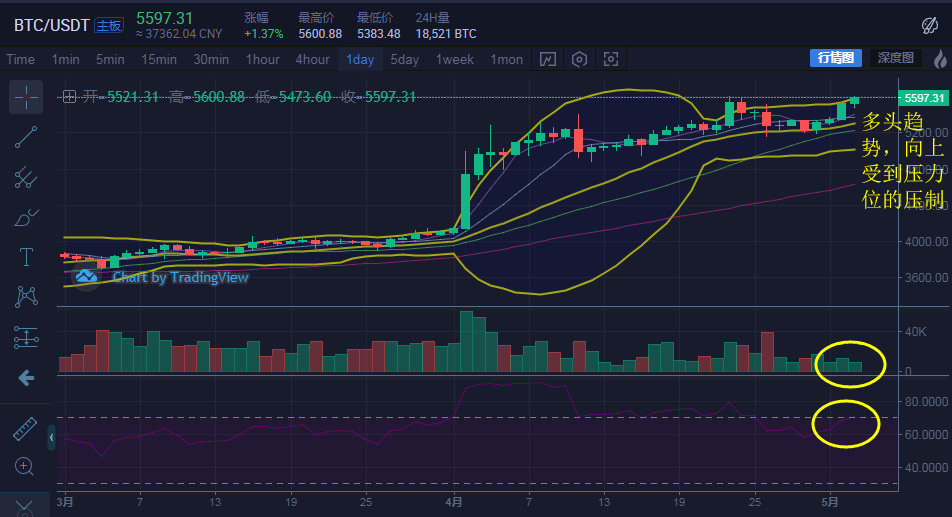This screenshot has width=952, height=517.
Task: Select the trend line drawing tool
Action: click(x=26, y=138)
